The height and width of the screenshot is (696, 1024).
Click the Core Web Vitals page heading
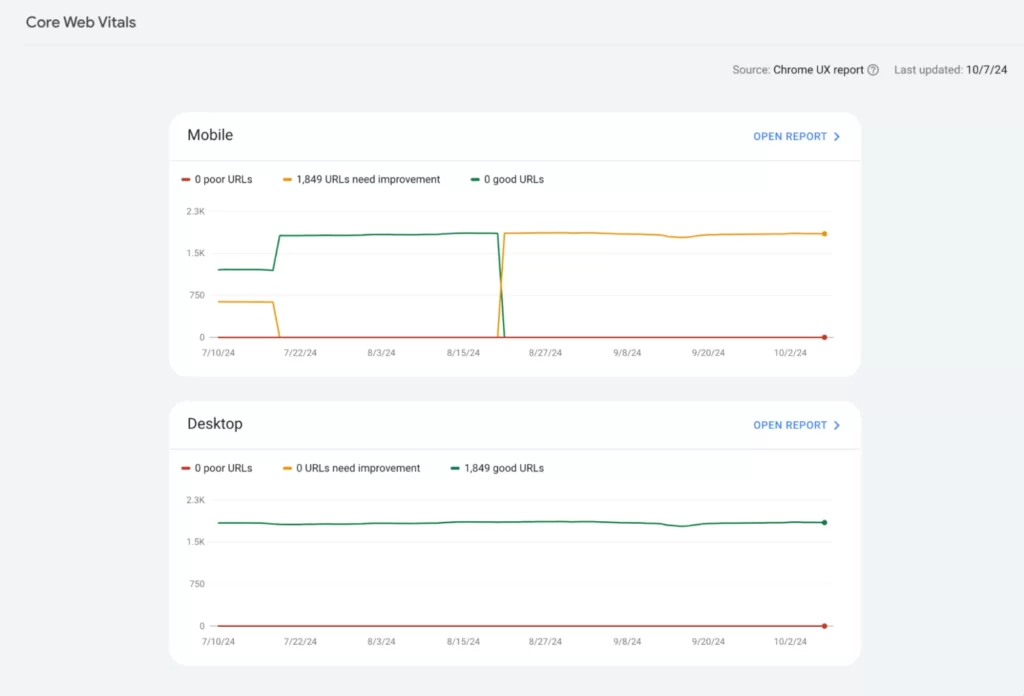(81, 22)
